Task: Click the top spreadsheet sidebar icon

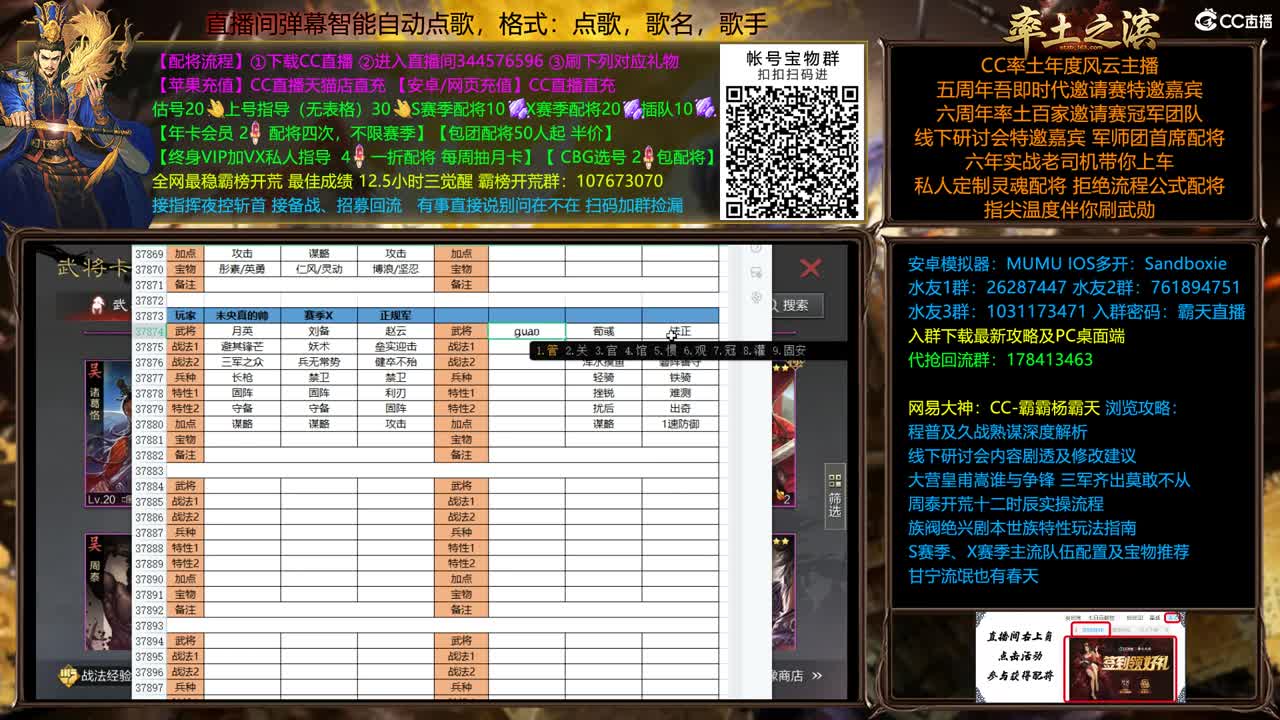Action: coord(756,249)
